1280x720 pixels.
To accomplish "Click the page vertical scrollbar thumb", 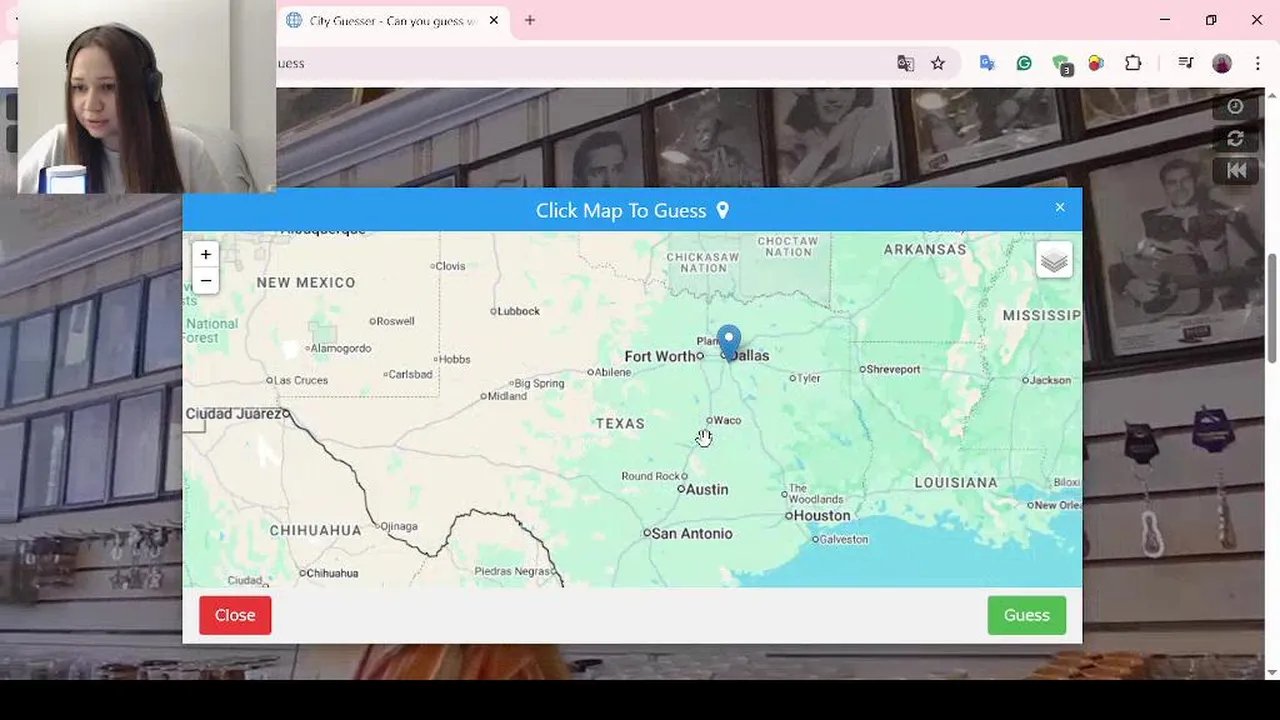I will (x=1272, y=309).
